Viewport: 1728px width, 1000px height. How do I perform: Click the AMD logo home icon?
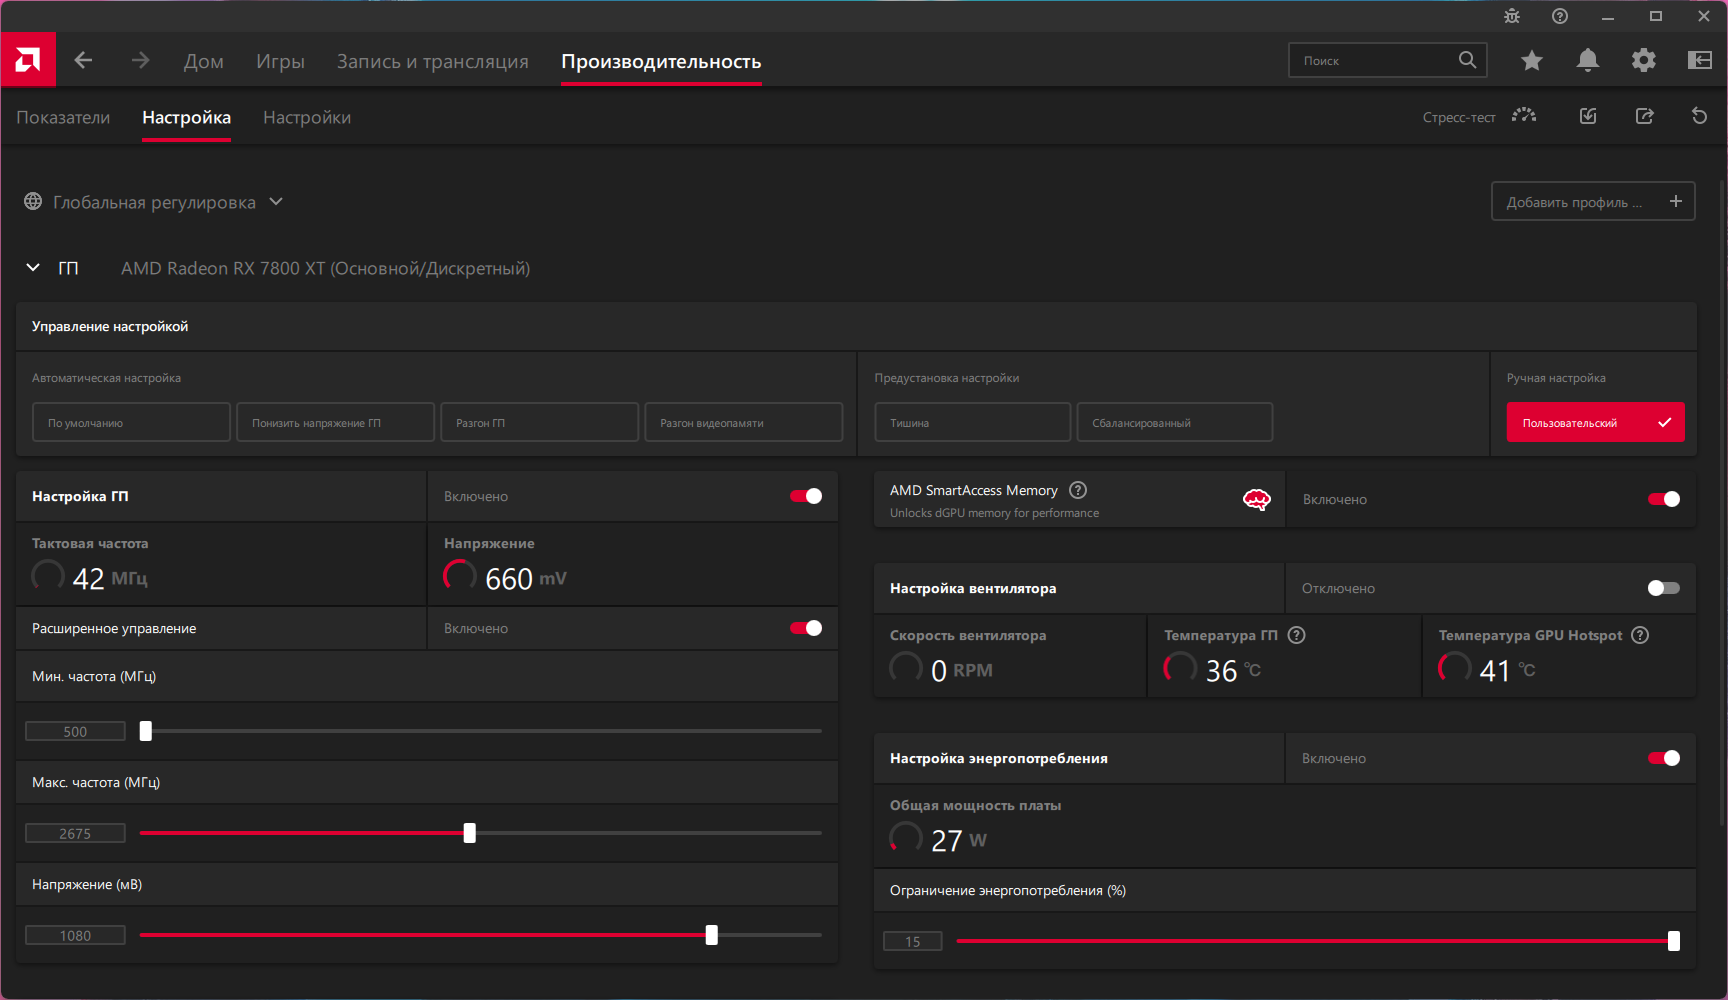tap(28, 61)
